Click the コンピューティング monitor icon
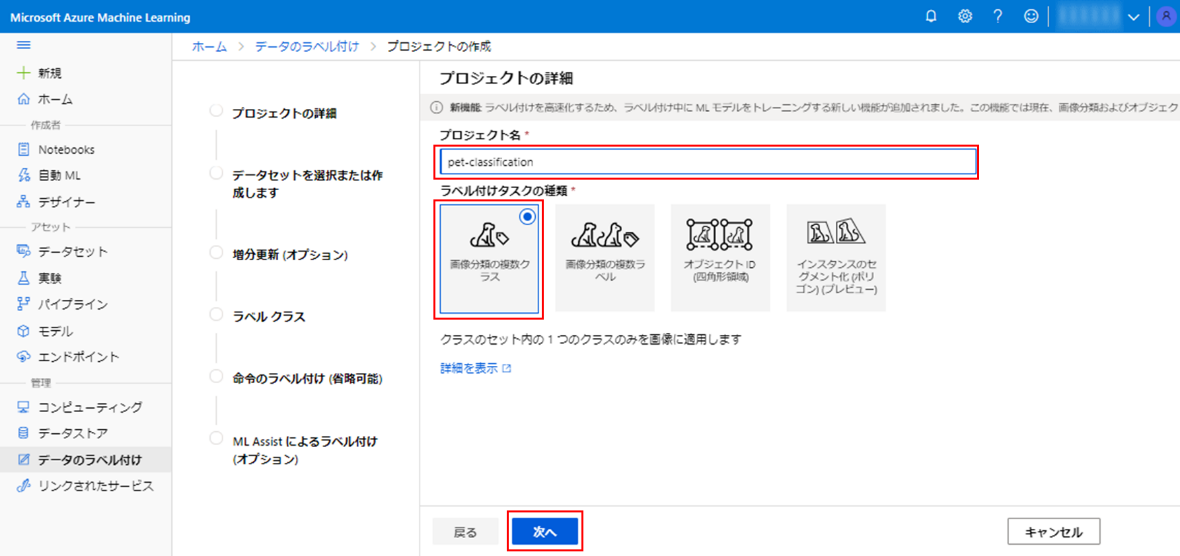The height and width of the screenshot is (556, 1180). point(23,407)
